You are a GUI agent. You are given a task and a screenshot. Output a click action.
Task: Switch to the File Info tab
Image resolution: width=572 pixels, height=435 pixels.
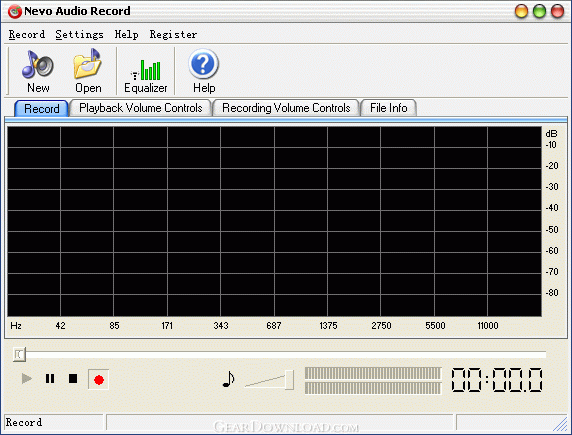click(x=389, y=108)
